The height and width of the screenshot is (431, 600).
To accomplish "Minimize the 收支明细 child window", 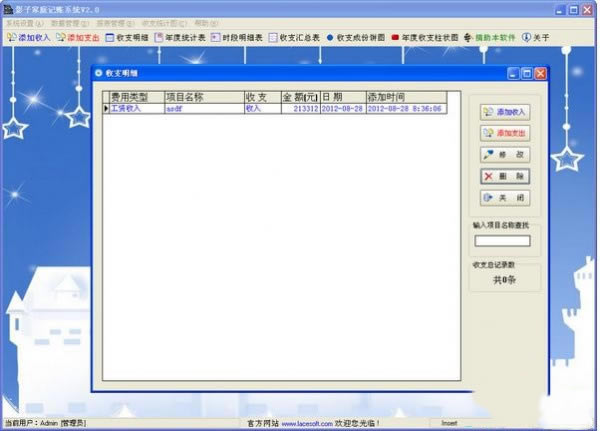I will [513, 73].
